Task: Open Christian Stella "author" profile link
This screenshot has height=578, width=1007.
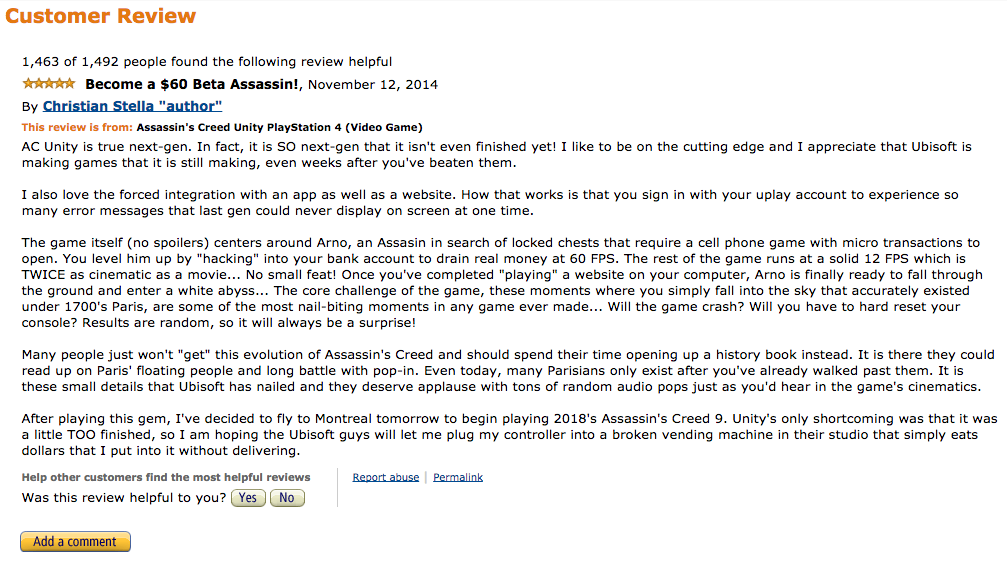Action: click(x=132, y=106)
